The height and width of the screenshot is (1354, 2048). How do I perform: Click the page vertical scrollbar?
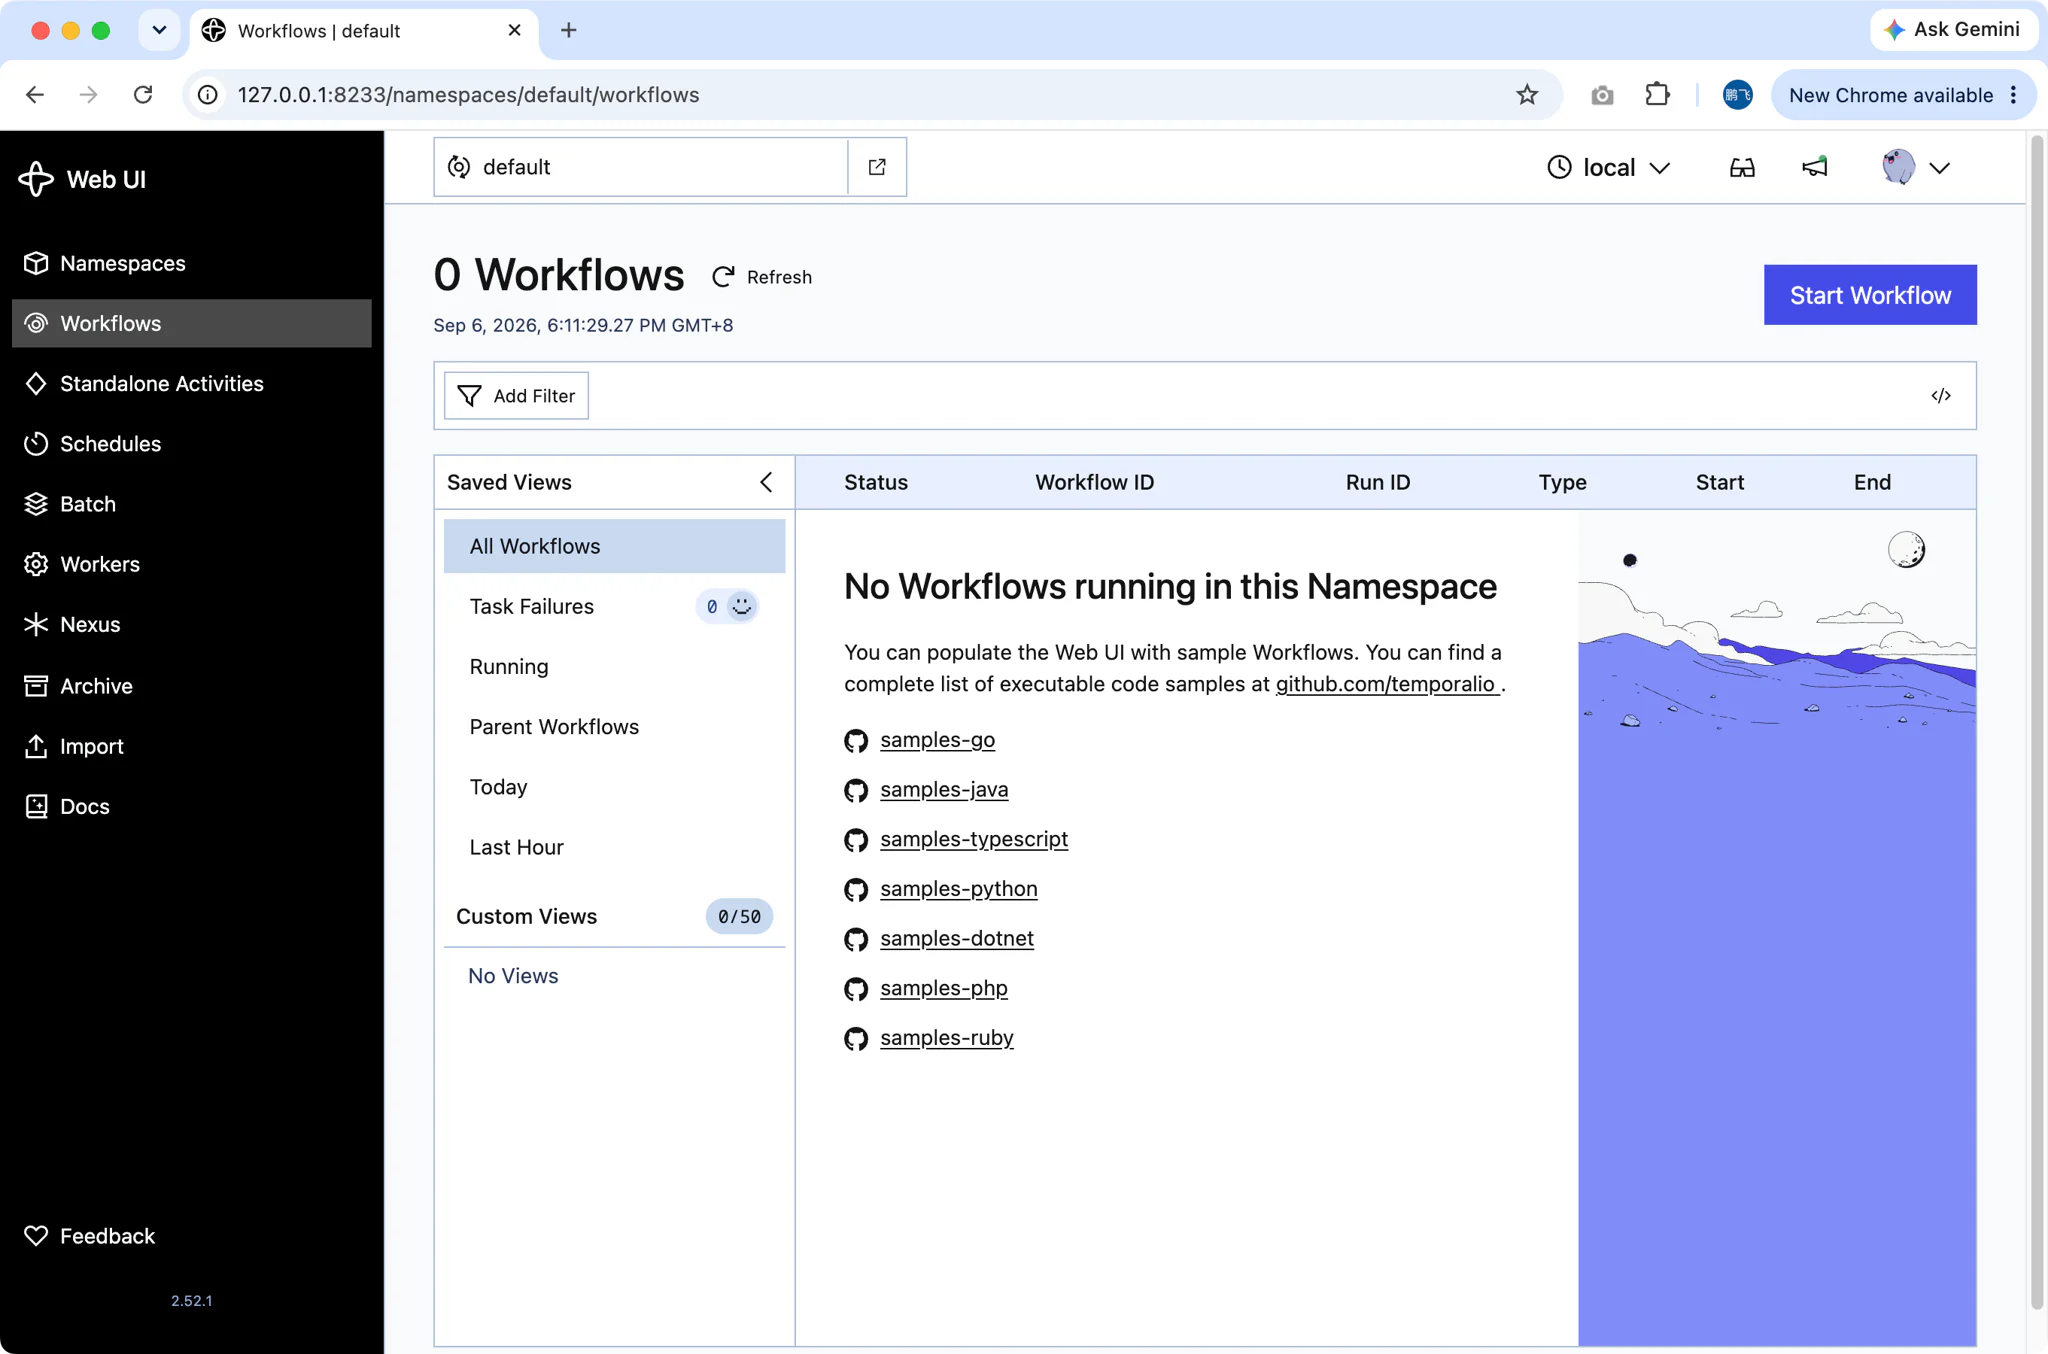point(2037,720)
